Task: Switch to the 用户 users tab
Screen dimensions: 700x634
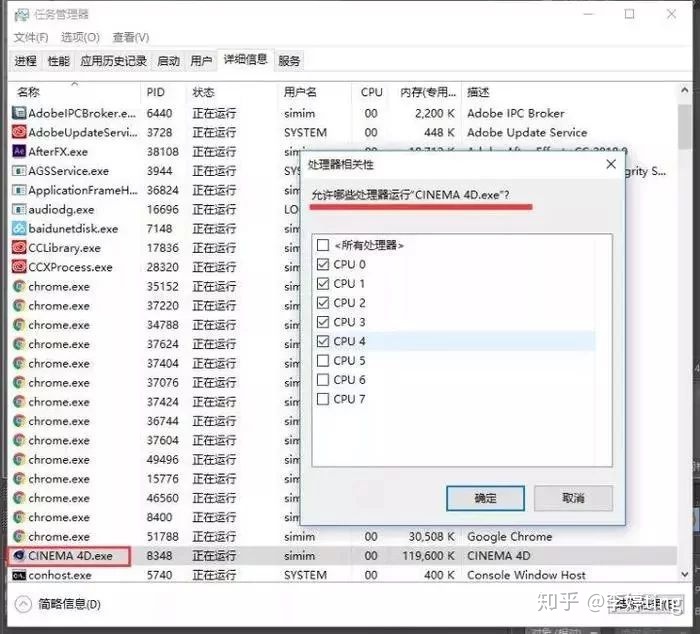Action: click(201, 61)
